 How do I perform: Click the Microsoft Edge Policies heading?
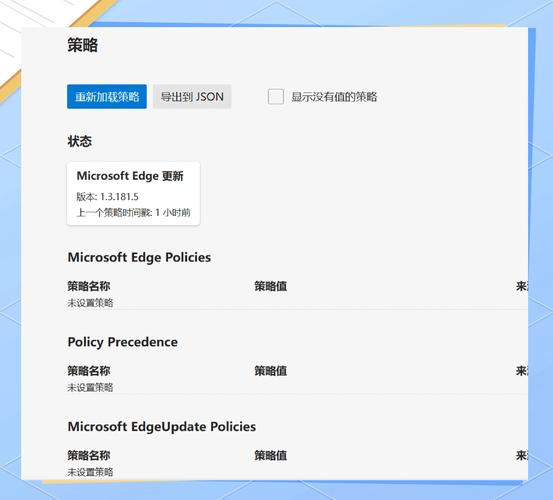click(x=139, y=257)
